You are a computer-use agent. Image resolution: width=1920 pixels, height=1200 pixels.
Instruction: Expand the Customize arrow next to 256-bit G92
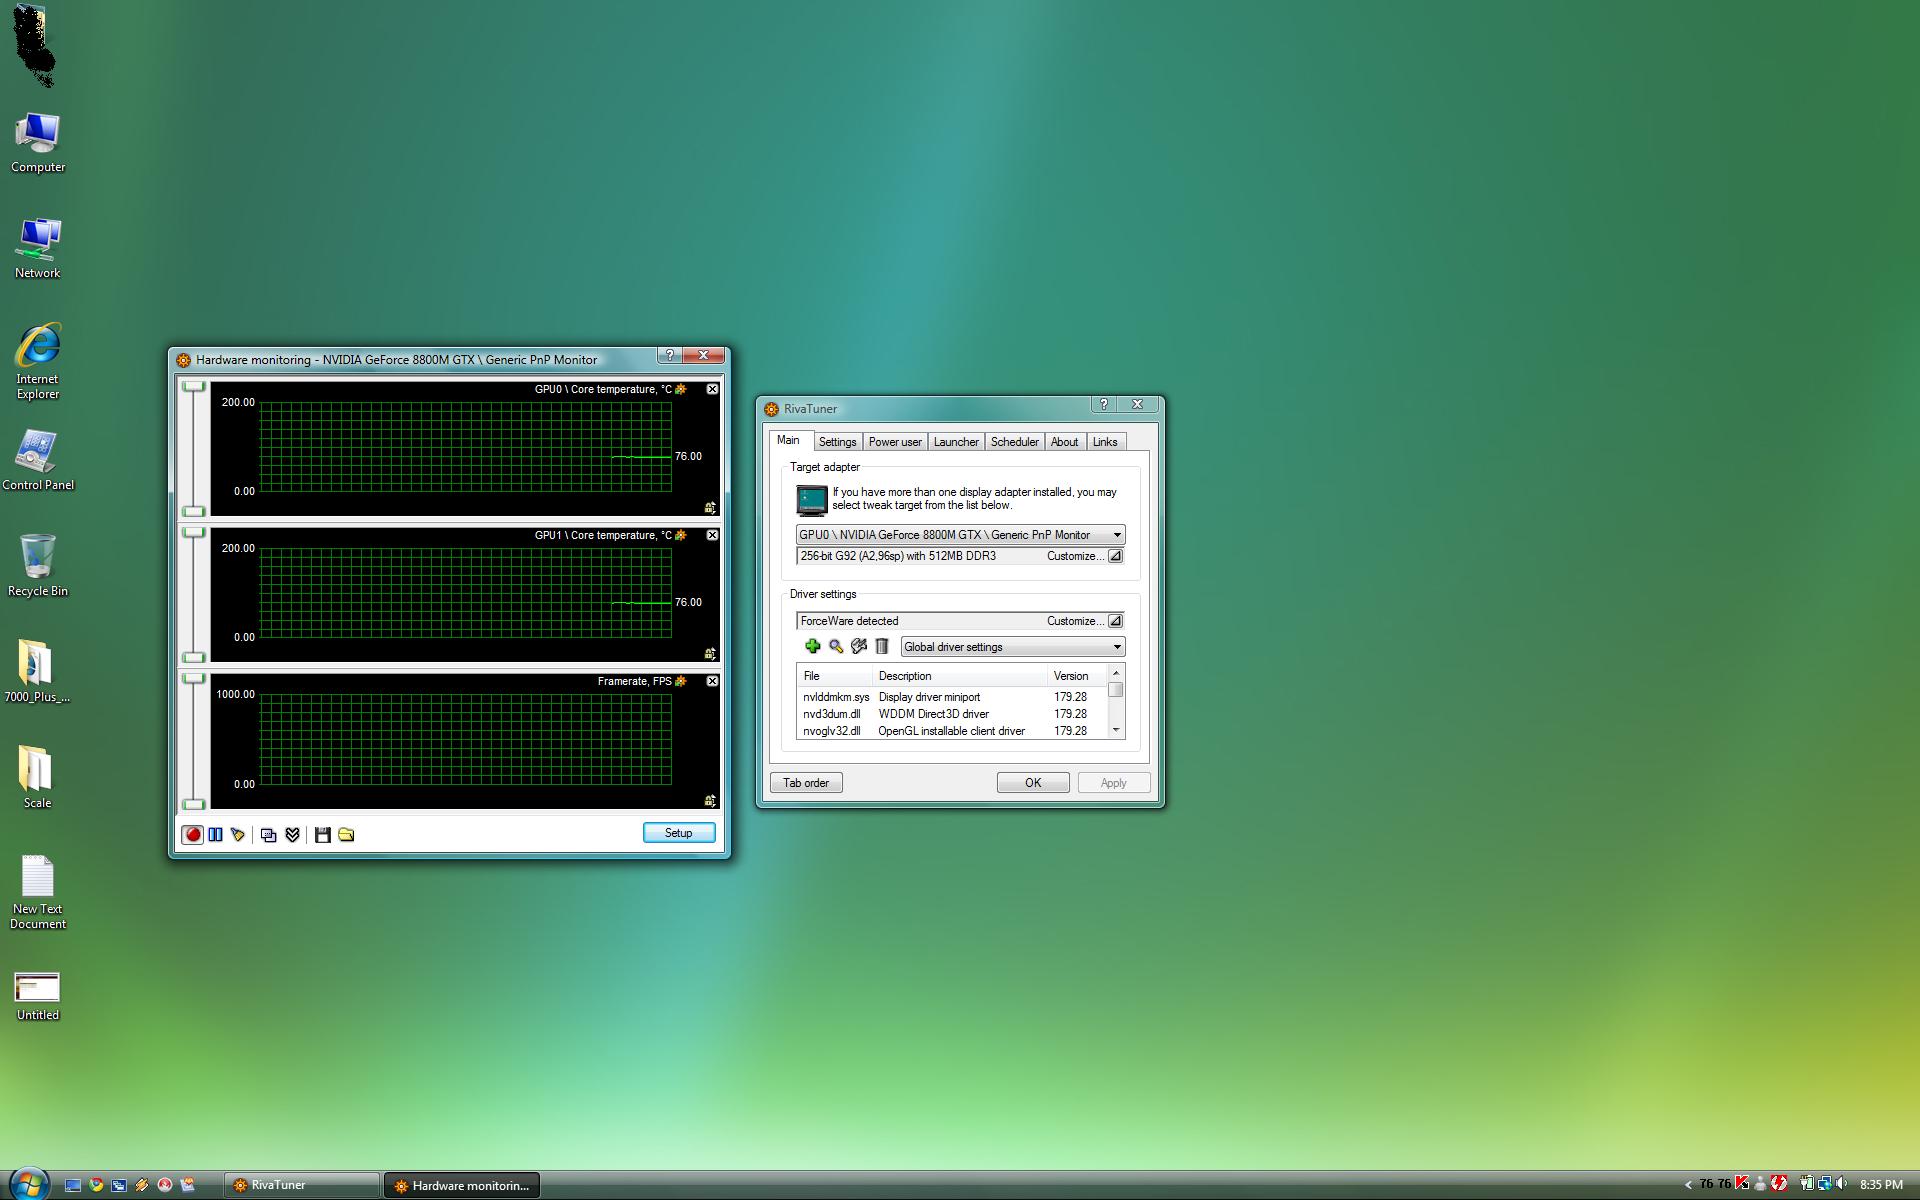[x=1115, y=556]
